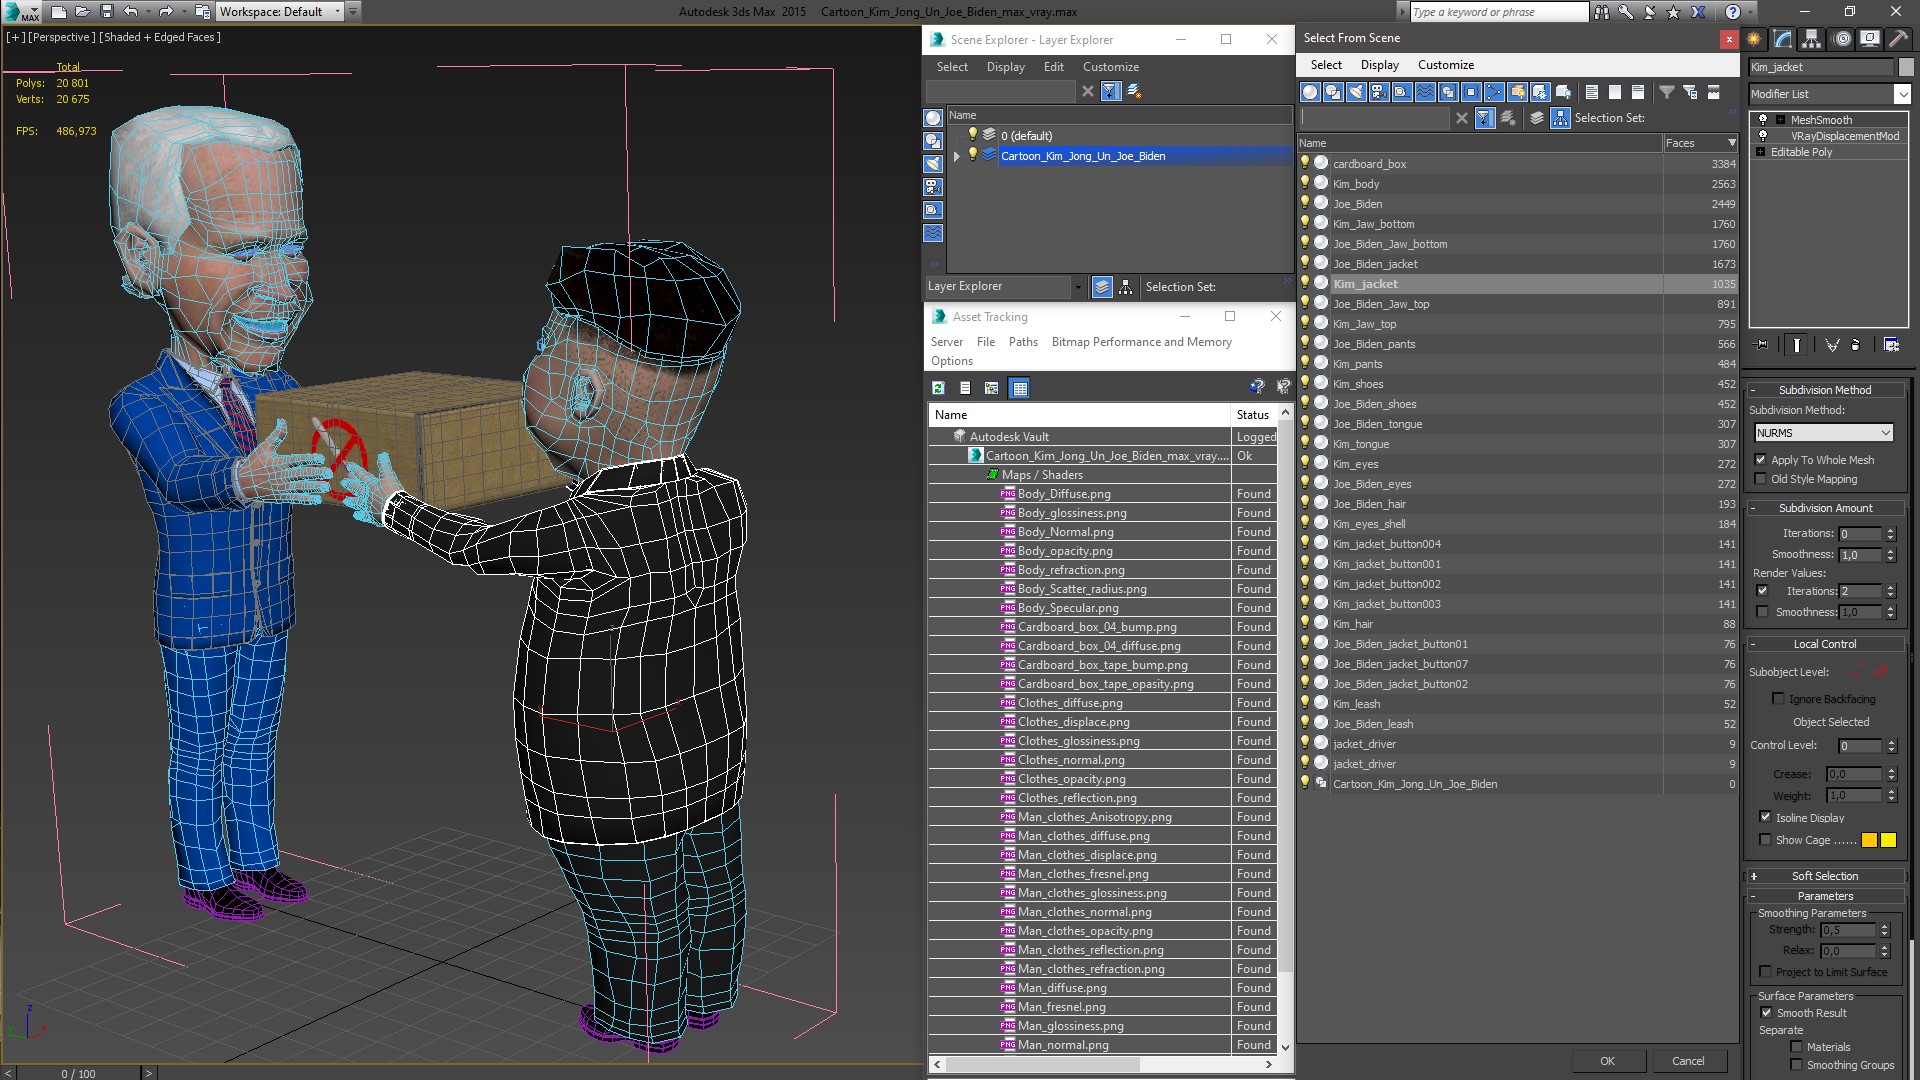Screen dimensions: 1920x1080
Task: Click the second Show Cage color swatch
Action: (x=1888, y=840)
